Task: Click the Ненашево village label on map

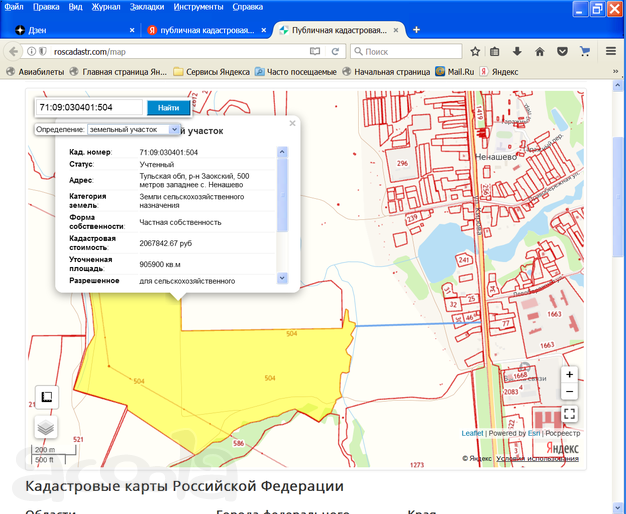Action: pyautogui.click(x=495, y=157)
